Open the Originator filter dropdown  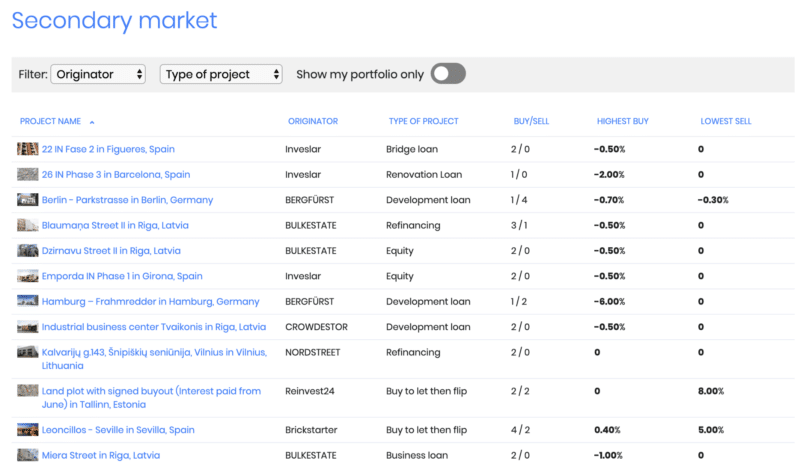pyautogui.click(x=98, y=75)
